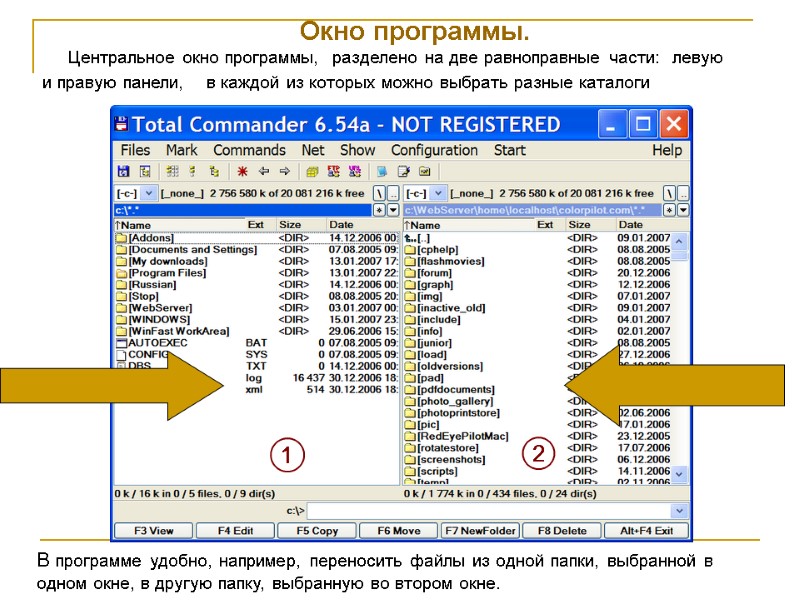The width and height of the screenshot is (800, 600).
Task: Click the blue document toolbar icon
Action: pyautogui.click(x=382, y=171)
